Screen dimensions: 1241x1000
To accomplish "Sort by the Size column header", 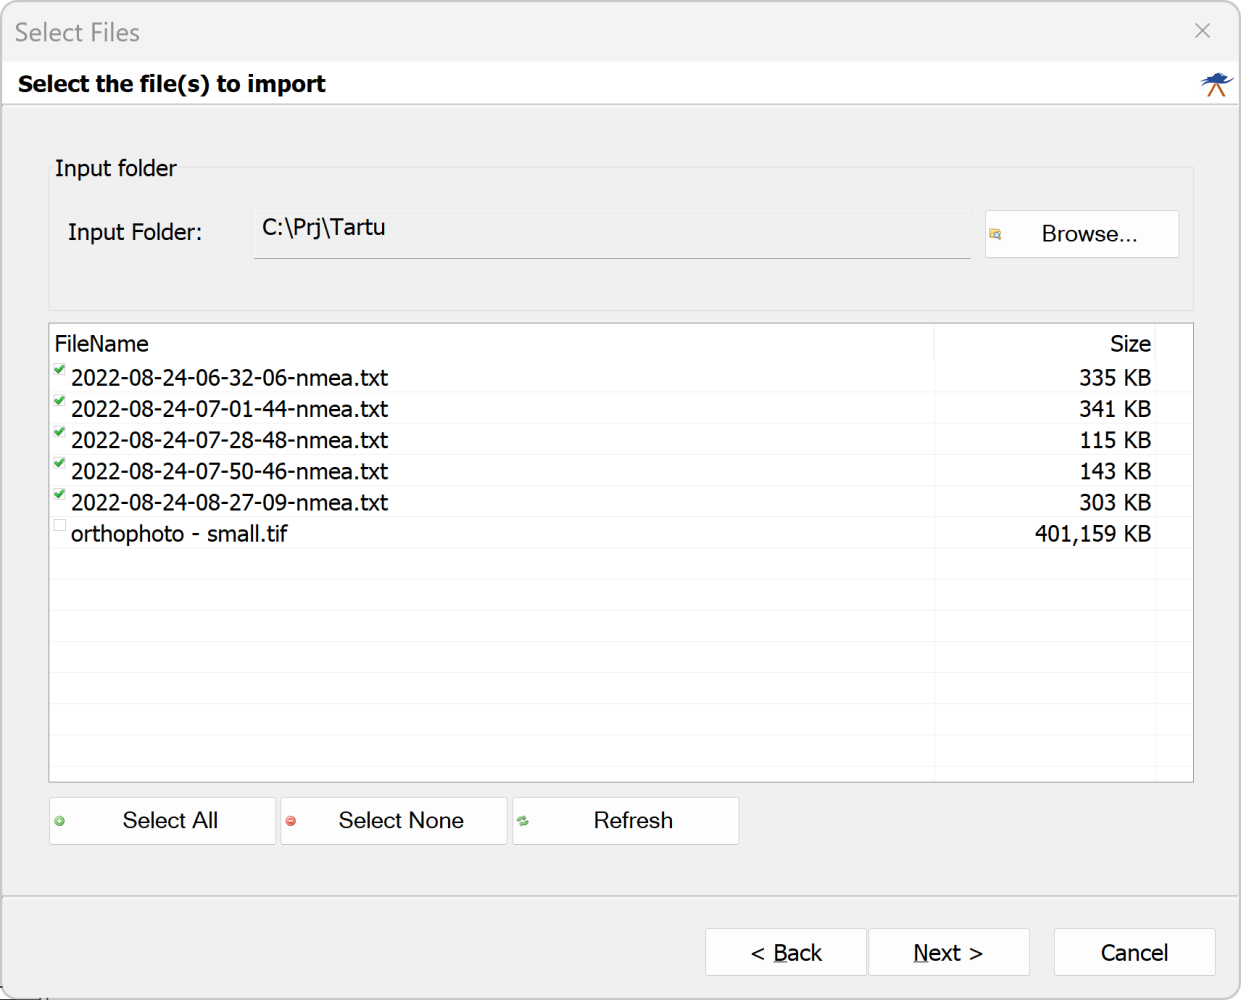I will pyautogui.click(x=1044, y=343).
